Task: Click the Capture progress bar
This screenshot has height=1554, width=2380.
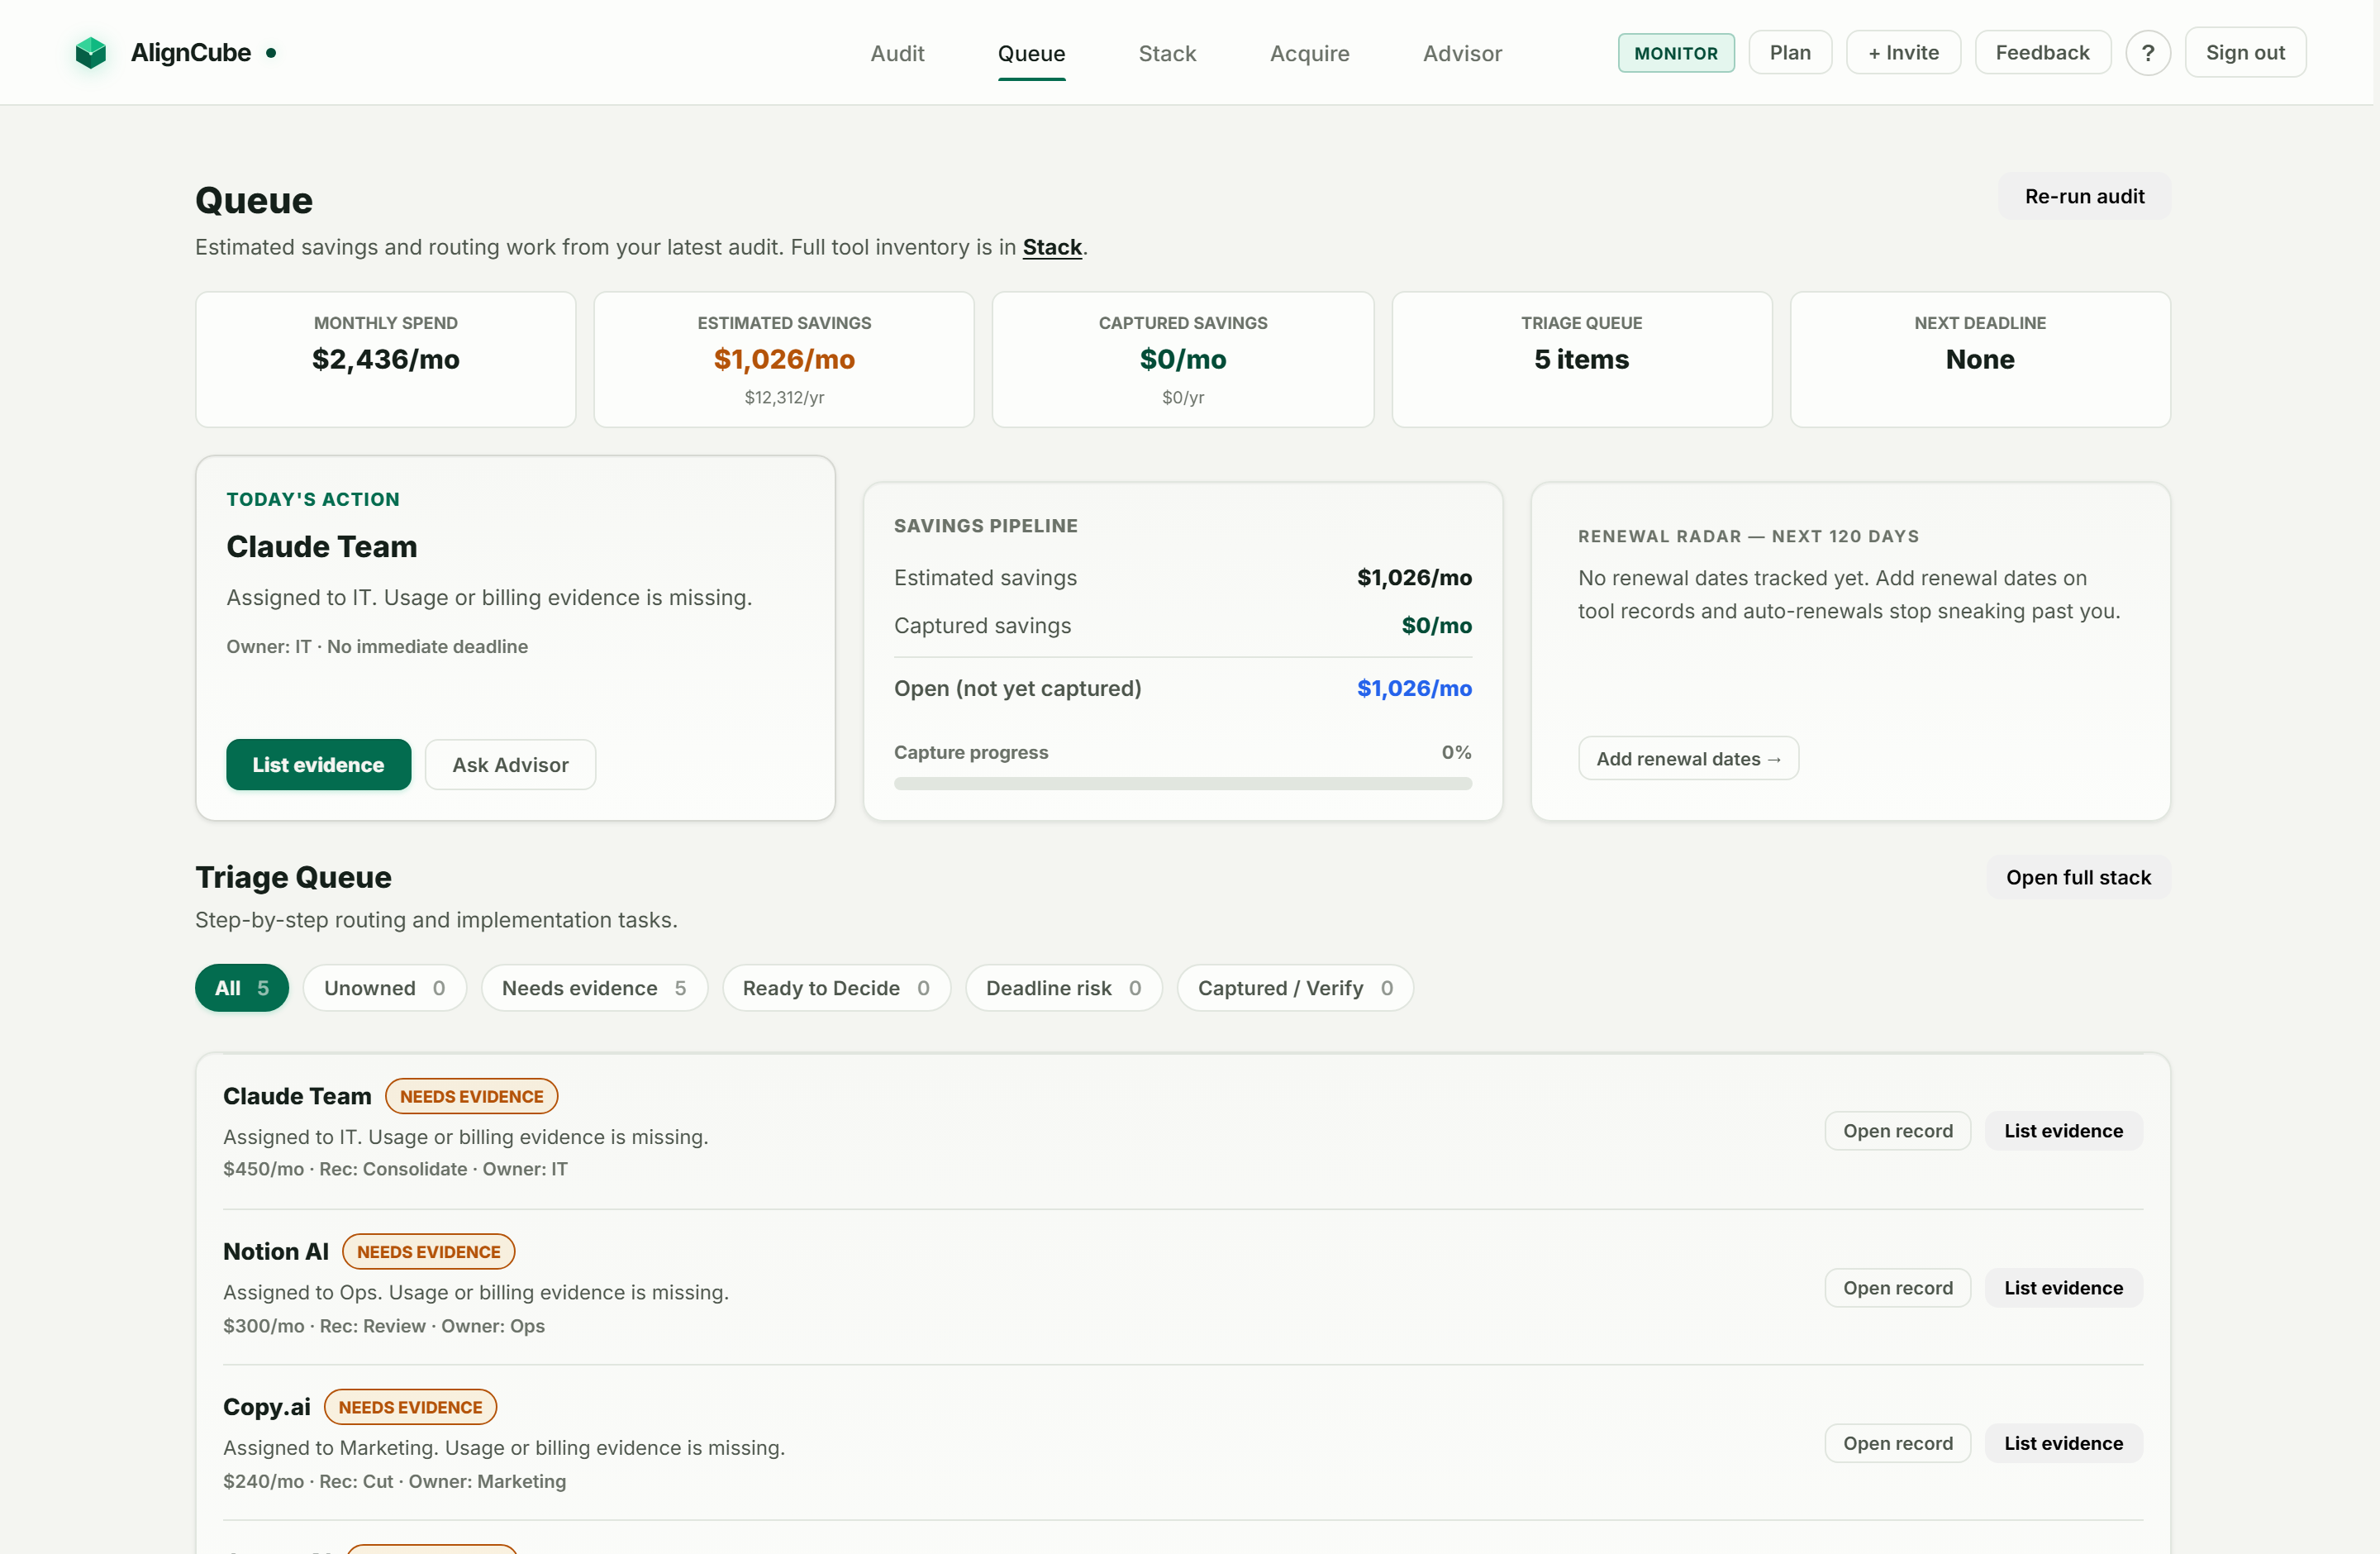Action: tap(1182, 783)
